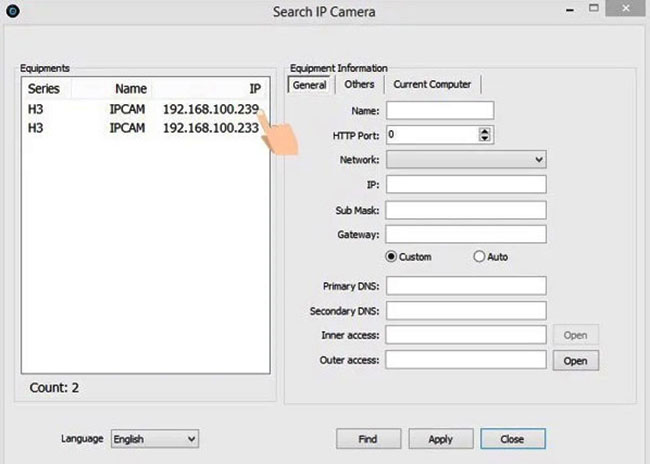Click the Series column header
The image size is (650, 464).
point(46,89)
